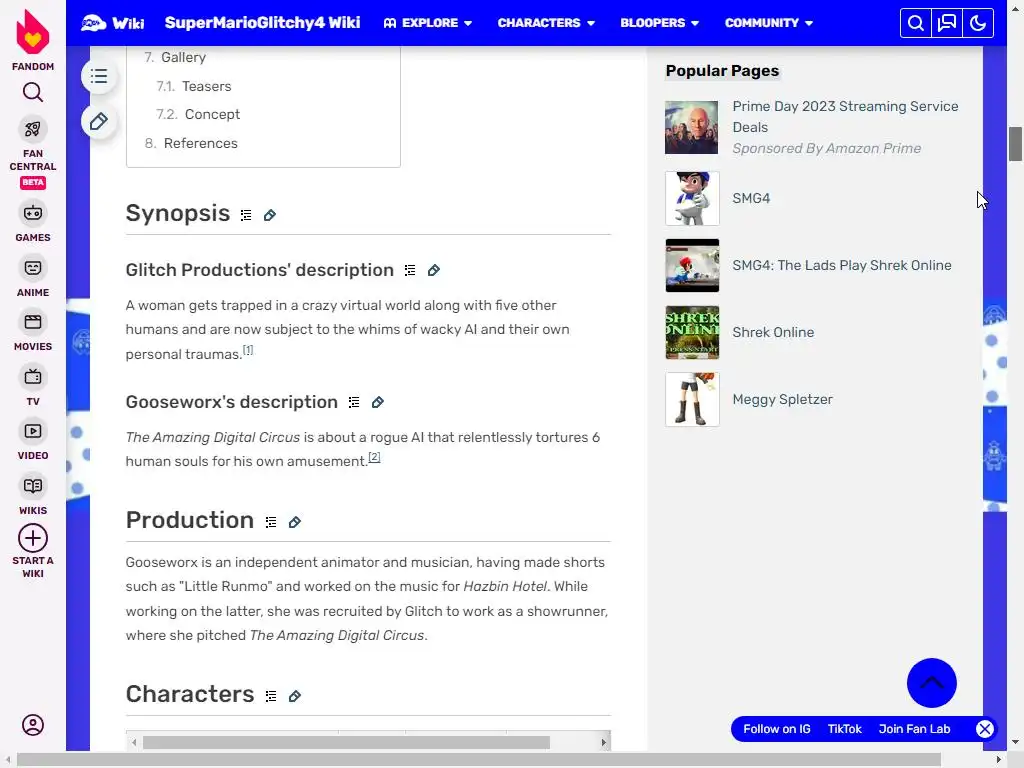Click the Start a Wiki plus icon
1024x768 pixels.
(x=33, y=539)
